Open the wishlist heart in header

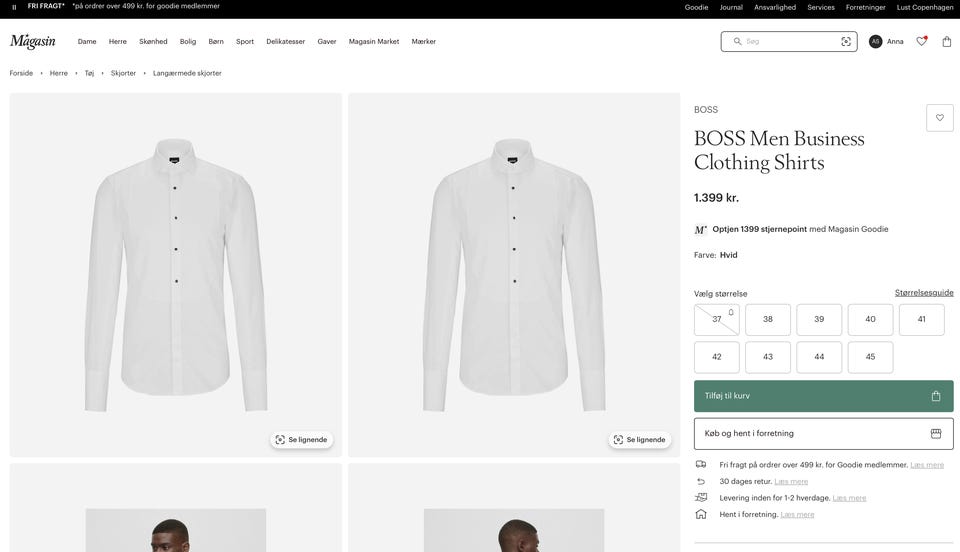(921, 41)
